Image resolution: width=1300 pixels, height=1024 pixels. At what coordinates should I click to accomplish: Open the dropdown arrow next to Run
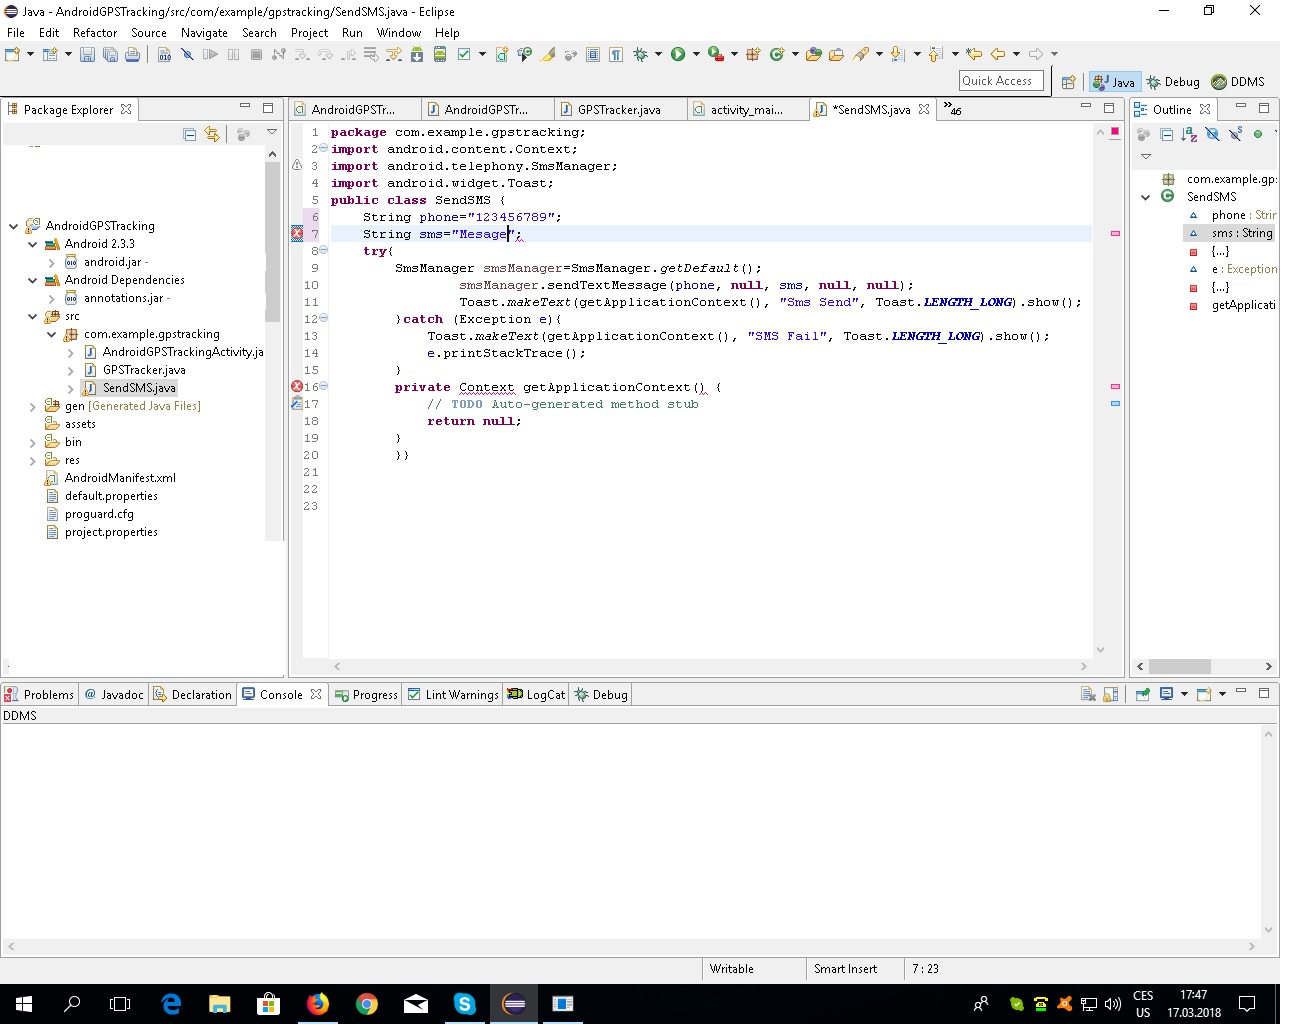point(695,54)
